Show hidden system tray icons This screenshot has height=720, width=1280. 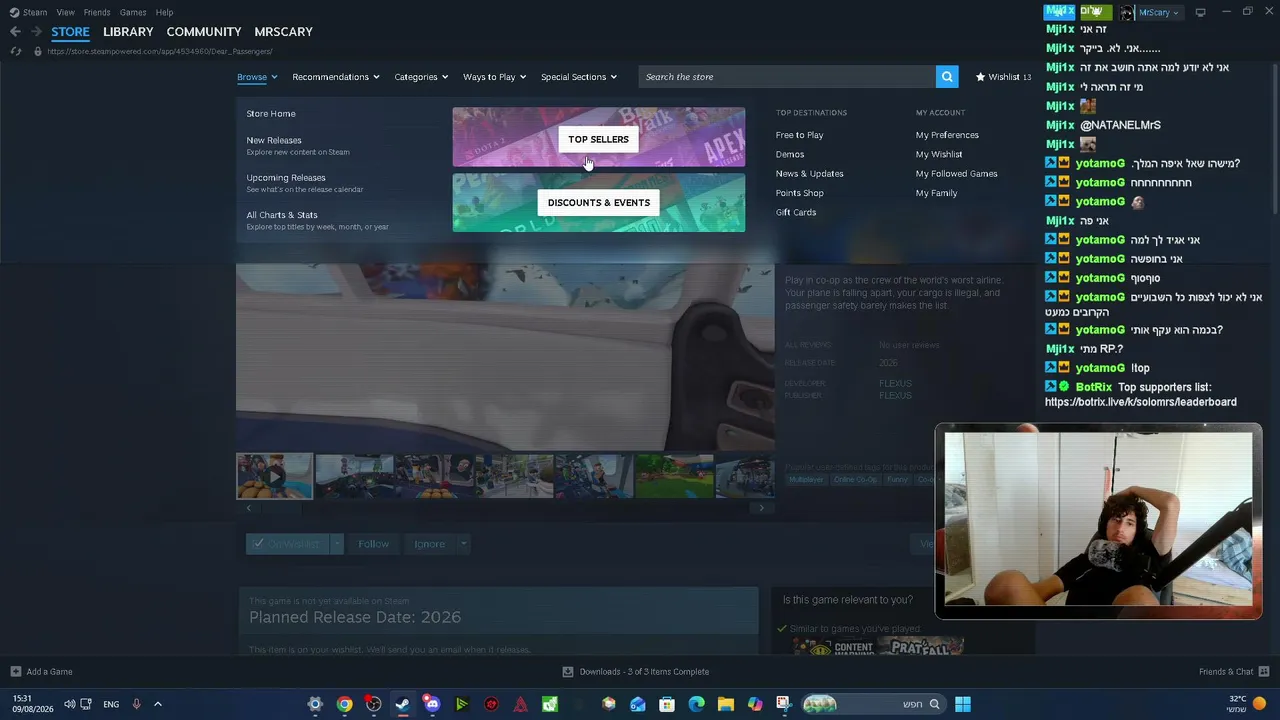coord(157,704)
